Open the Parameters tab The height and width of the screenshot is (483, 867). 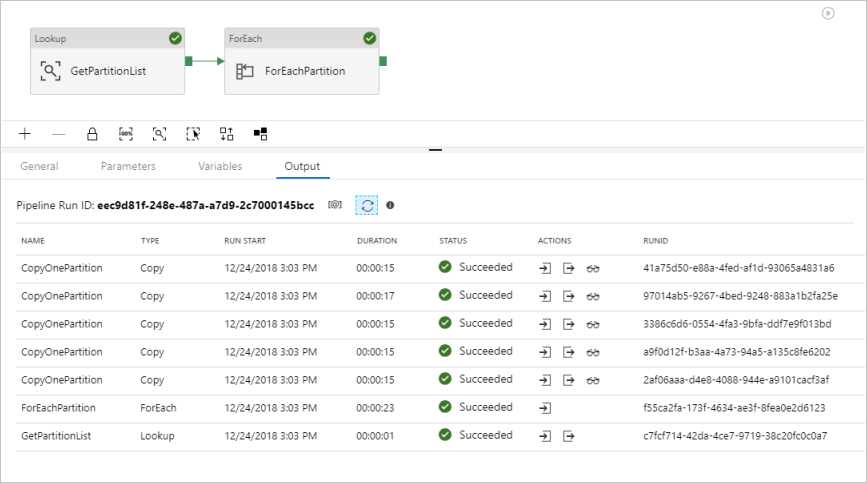[128, 166]
